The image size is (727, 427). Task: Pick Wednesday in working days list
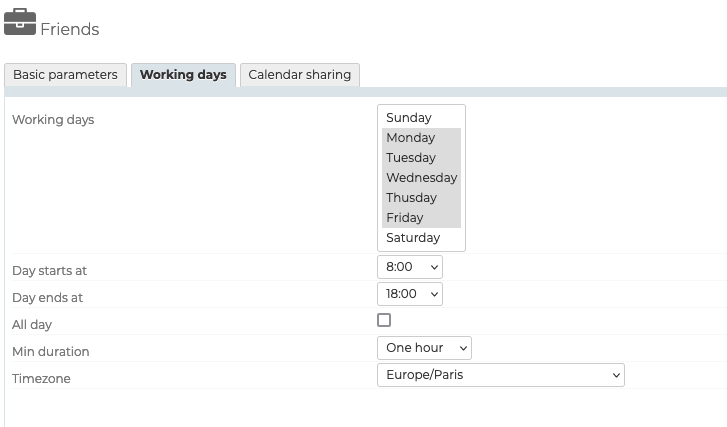click(421, 178)
